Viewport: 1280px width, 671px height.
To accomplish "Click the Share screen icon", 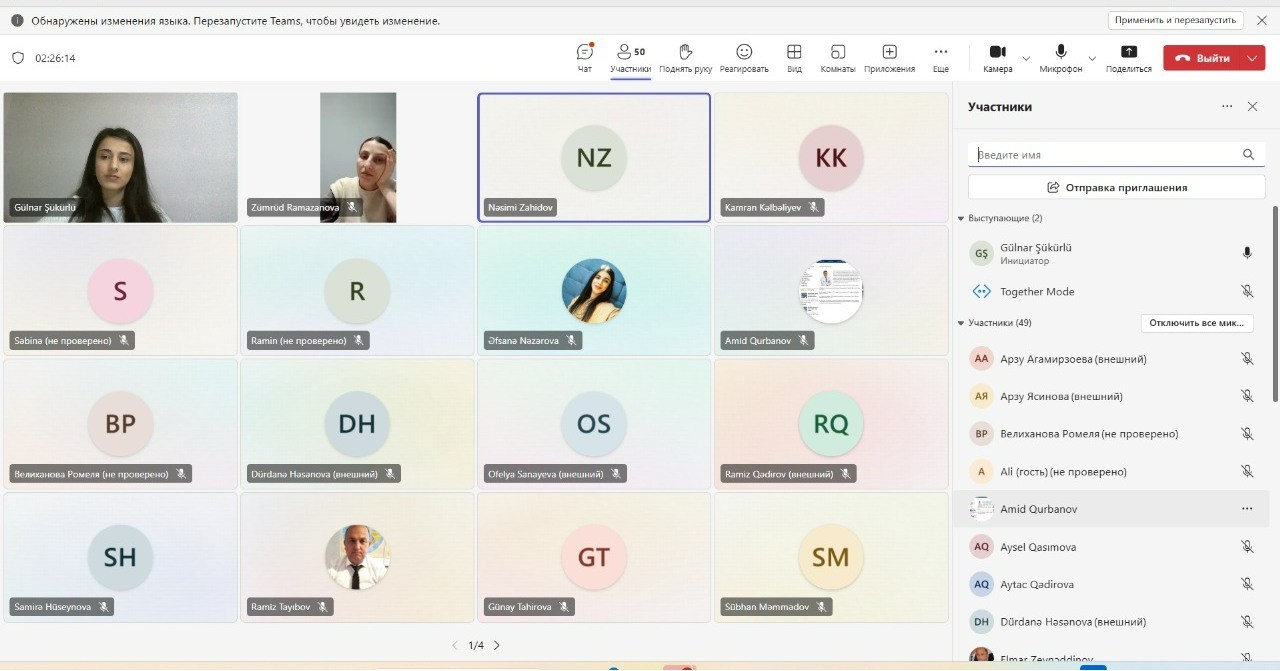I will tap(1128, 53).
